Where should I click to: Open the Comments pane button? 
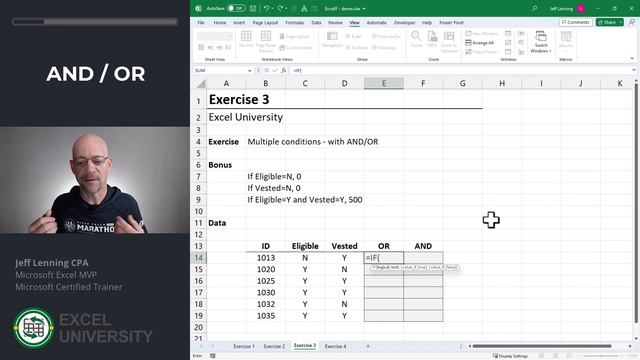[576, 22]
